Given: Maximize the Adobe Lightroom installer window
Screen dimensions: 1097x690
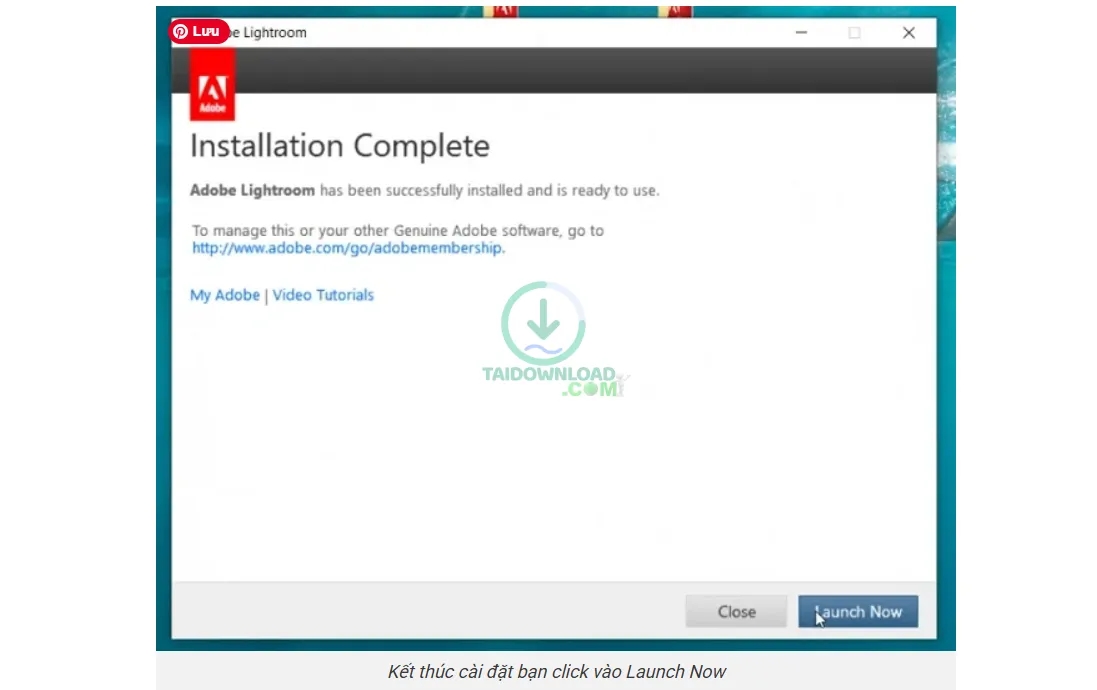Looking at the screenshot, I should 854,33.
